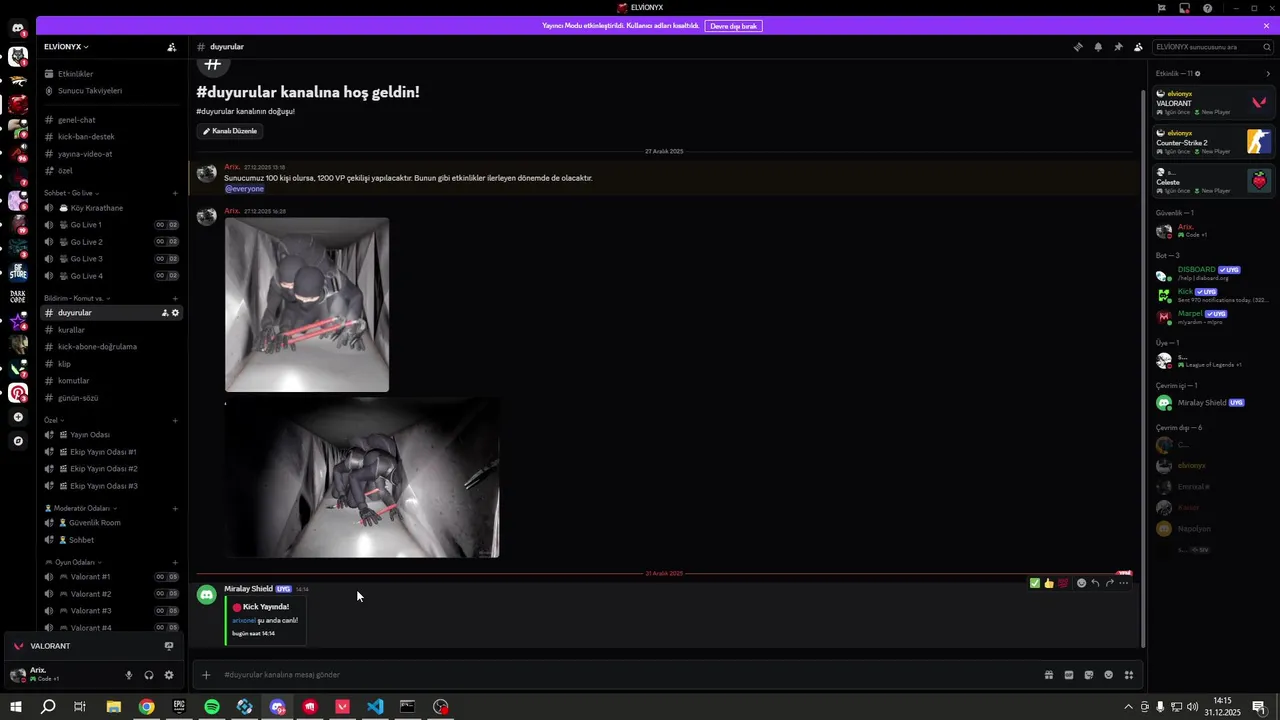Click the Kanalı Düzenle button
The image size is (1280, 720).
tap(230, 131)
